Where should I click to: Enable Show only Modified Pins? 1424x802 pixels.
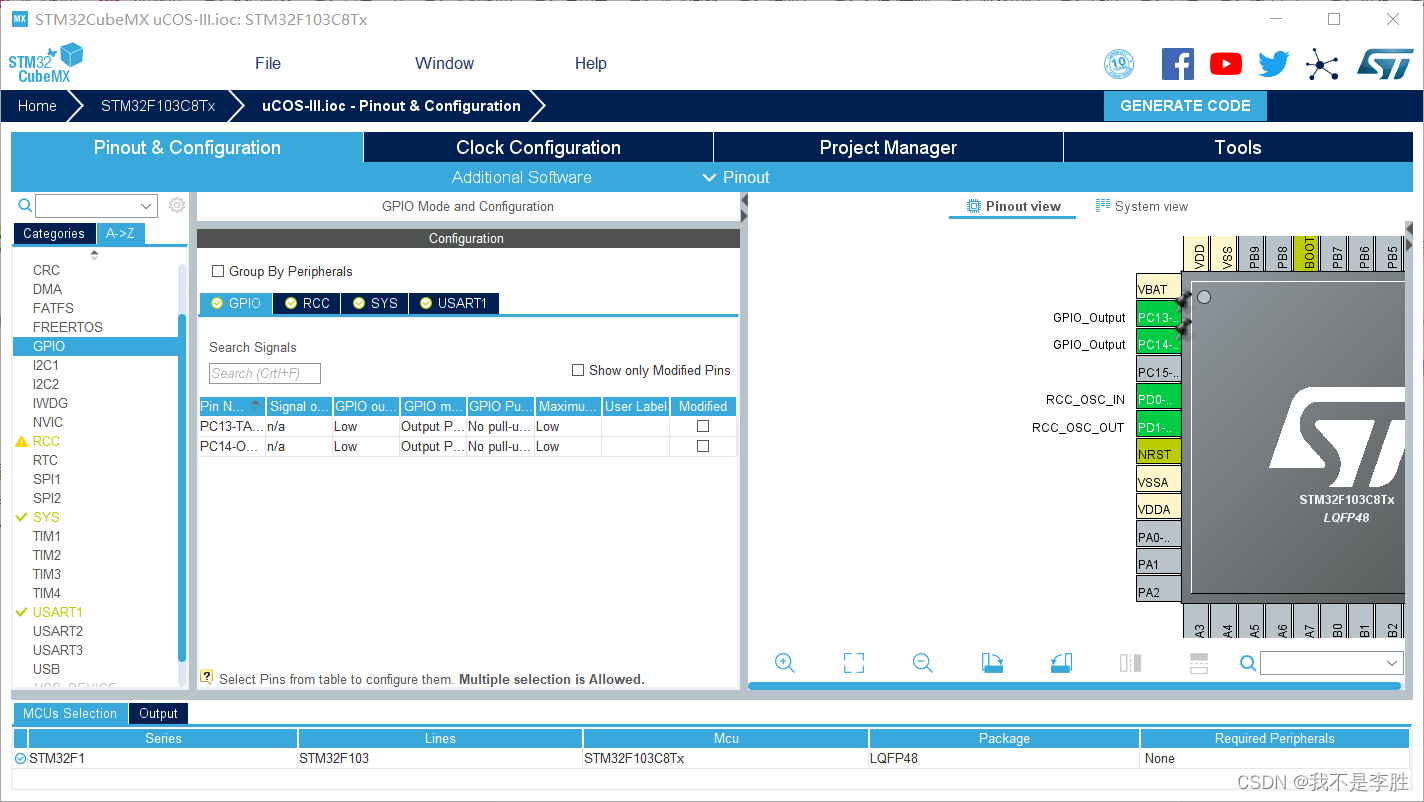coord(578,370)
